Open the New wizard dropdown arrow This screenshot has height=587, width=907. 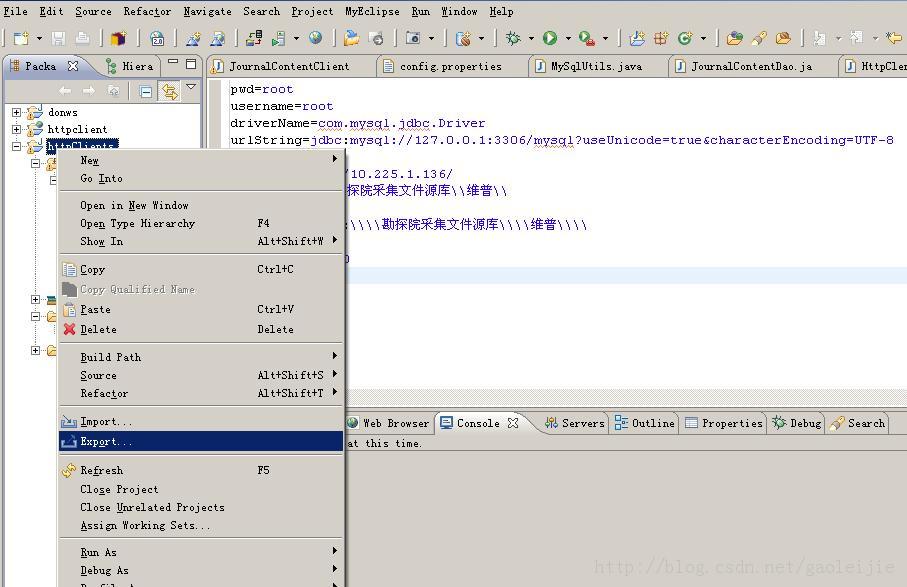(x=39, y=39)
